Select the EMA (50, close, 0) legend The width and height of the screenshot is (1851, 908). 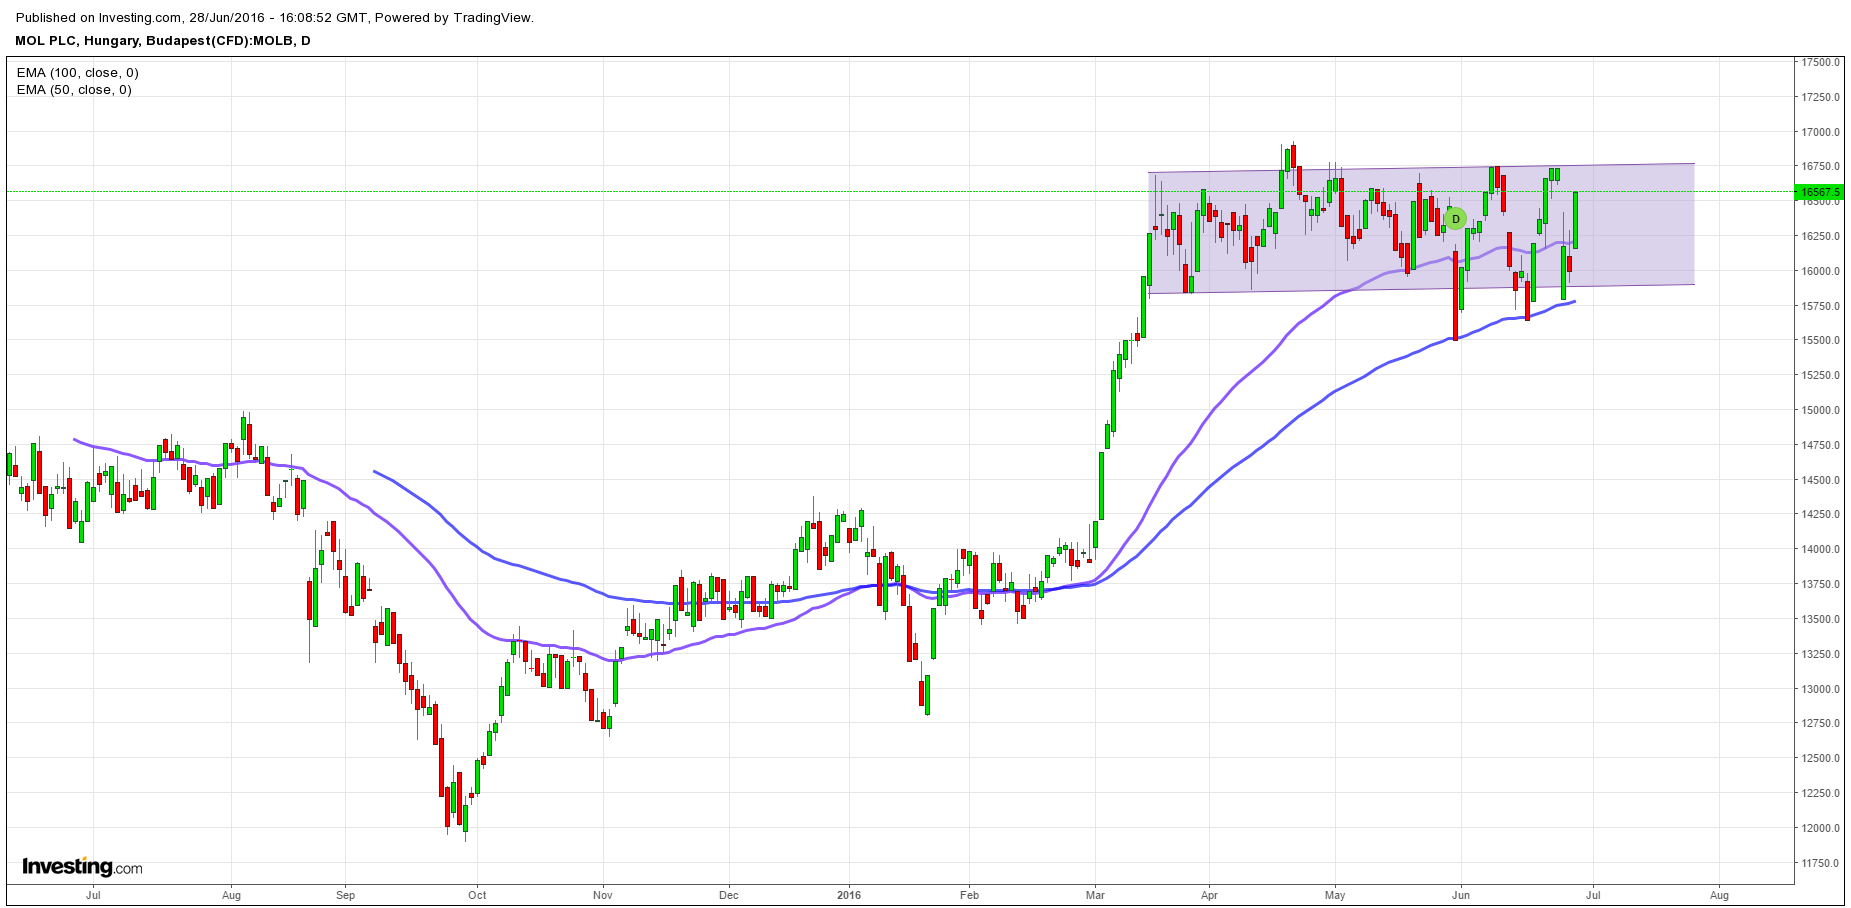tap(74, 90)
